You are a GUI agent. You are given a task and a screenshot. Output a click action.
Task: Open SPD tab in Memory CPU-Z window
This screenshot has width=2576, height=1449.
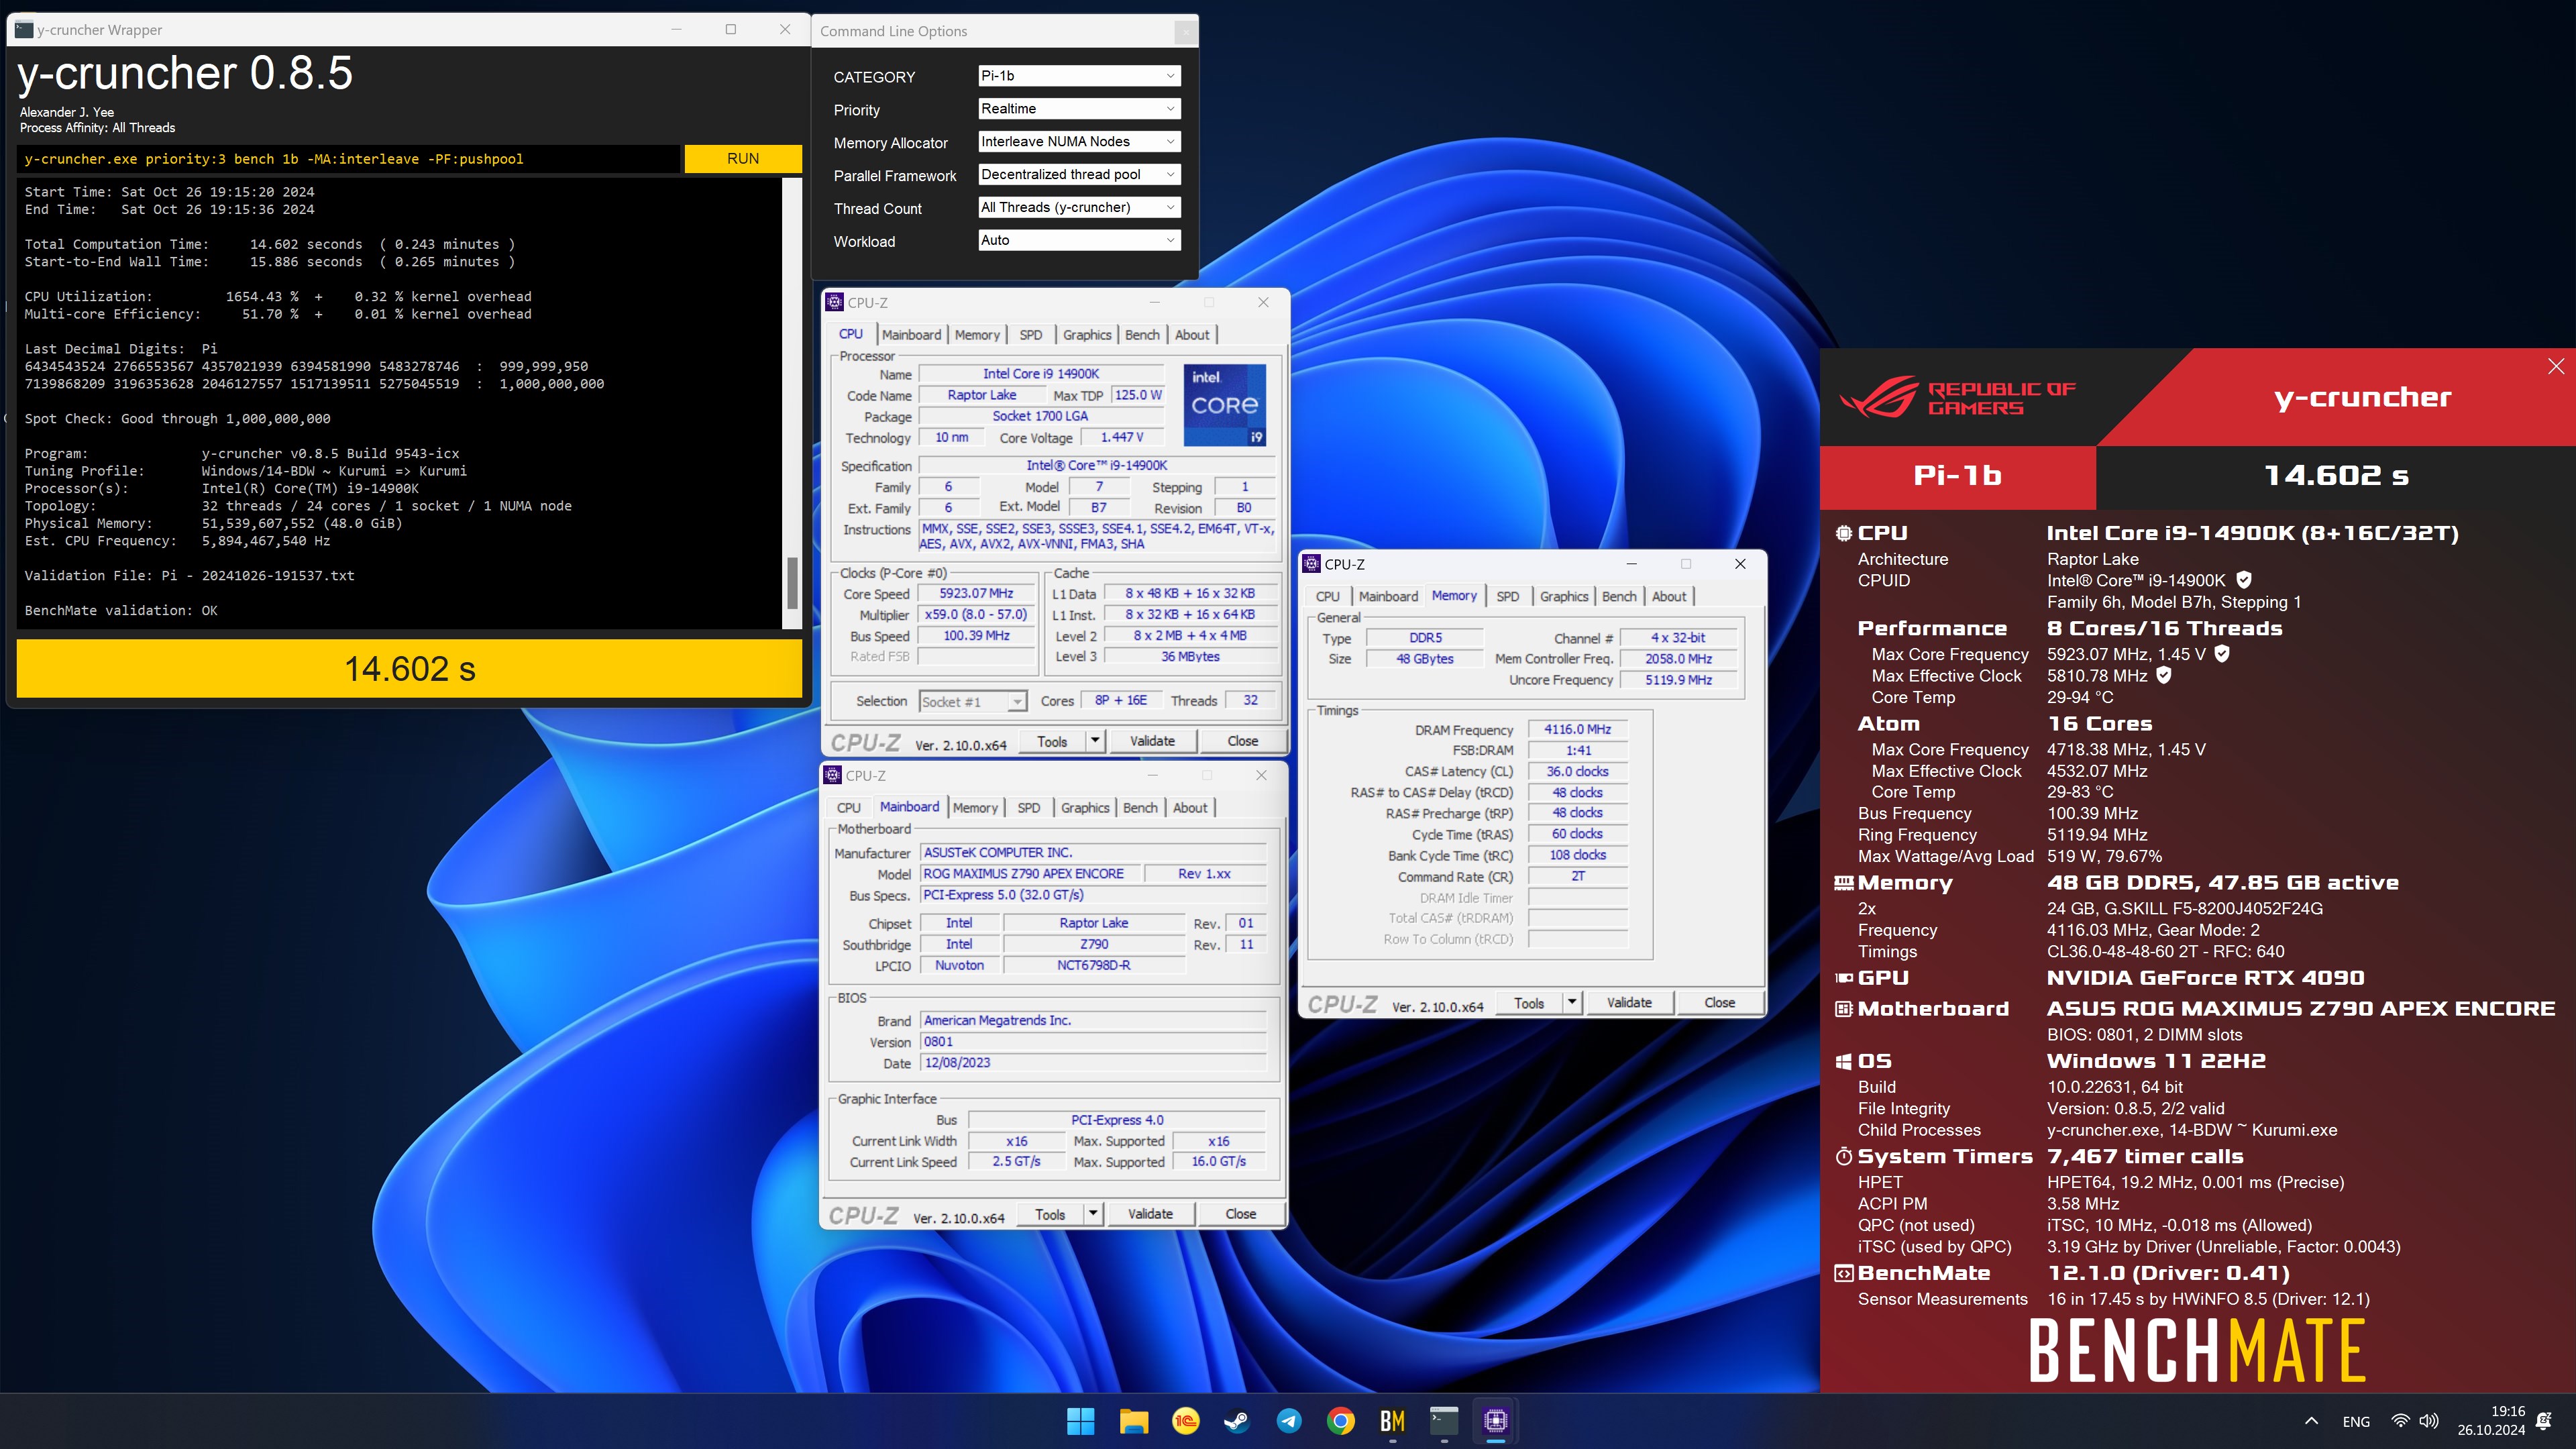coord(1508,597)
